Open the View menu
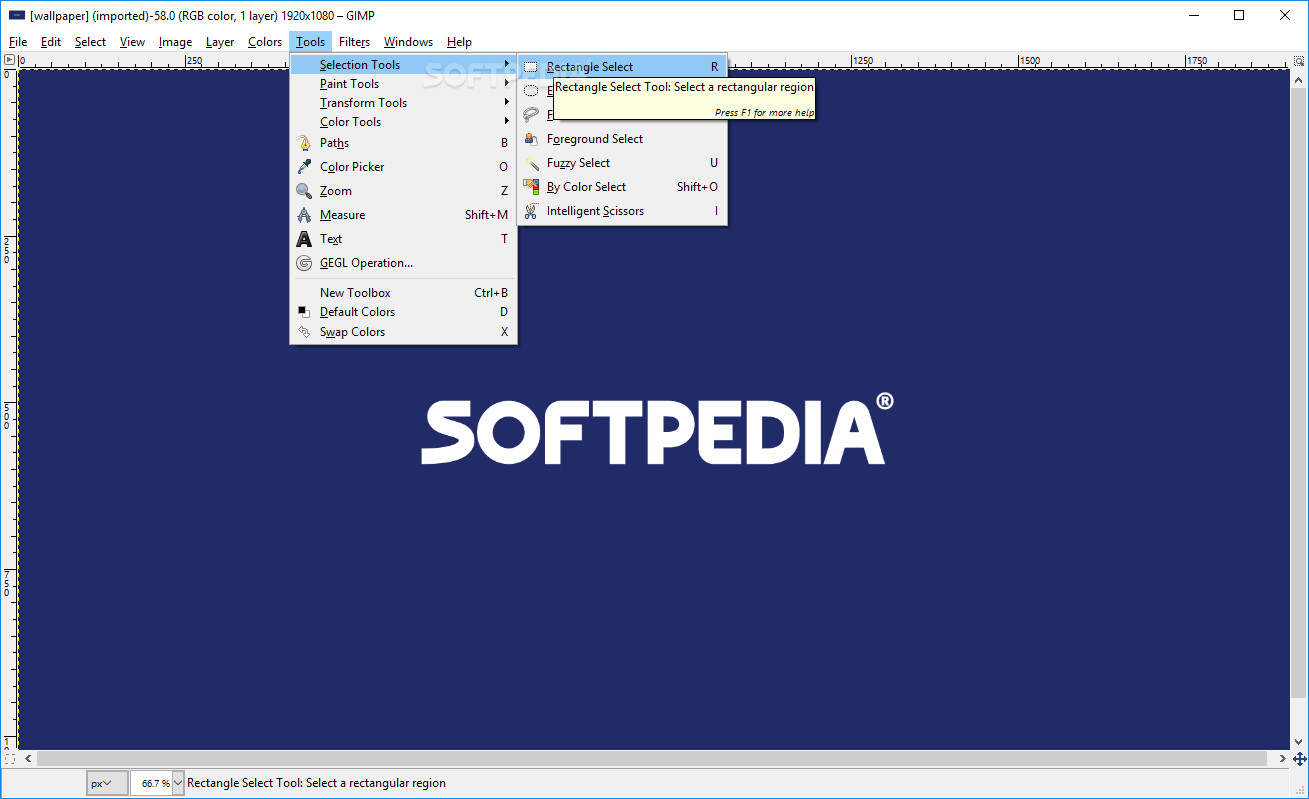This screenshot has height=799, width=1309. [x=132, y=42]
